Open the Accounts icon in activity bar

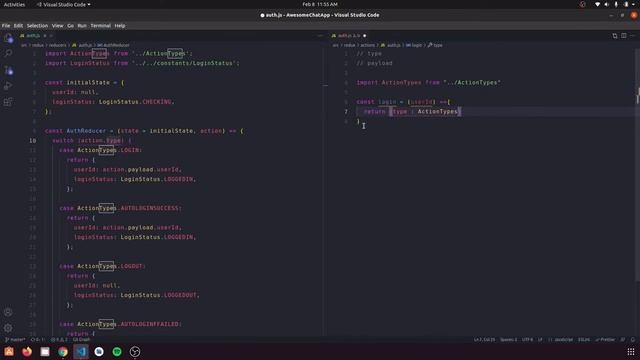coord(8,312)
